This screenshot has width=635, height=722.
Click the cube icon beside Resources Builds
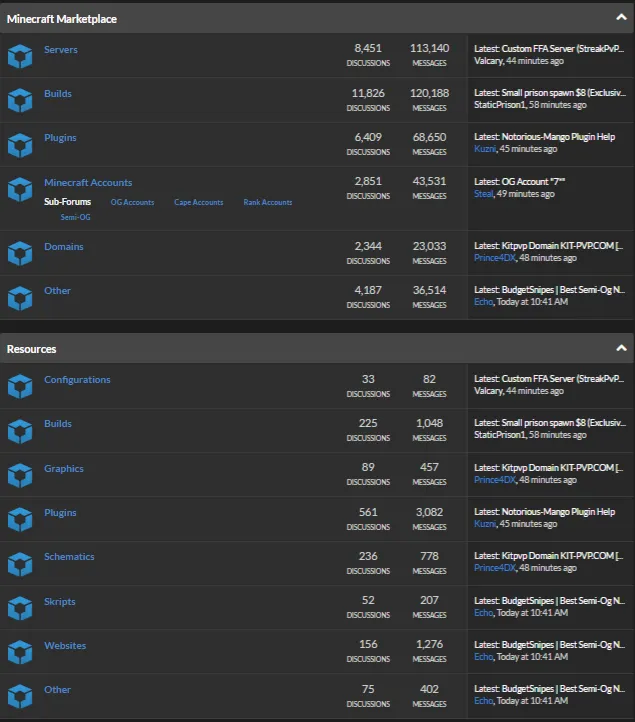(20, 431)
